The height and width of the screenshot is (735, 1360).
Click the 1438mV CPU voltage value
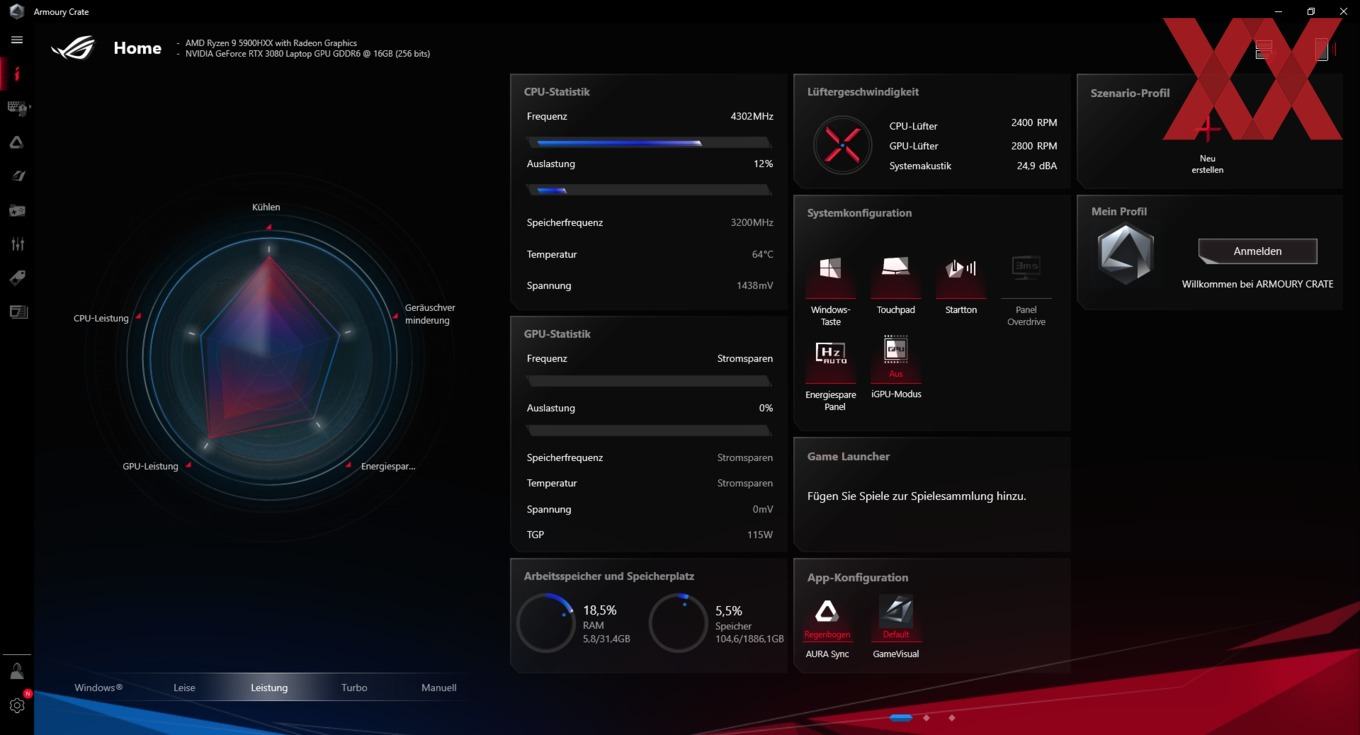[x=755, y=285]
